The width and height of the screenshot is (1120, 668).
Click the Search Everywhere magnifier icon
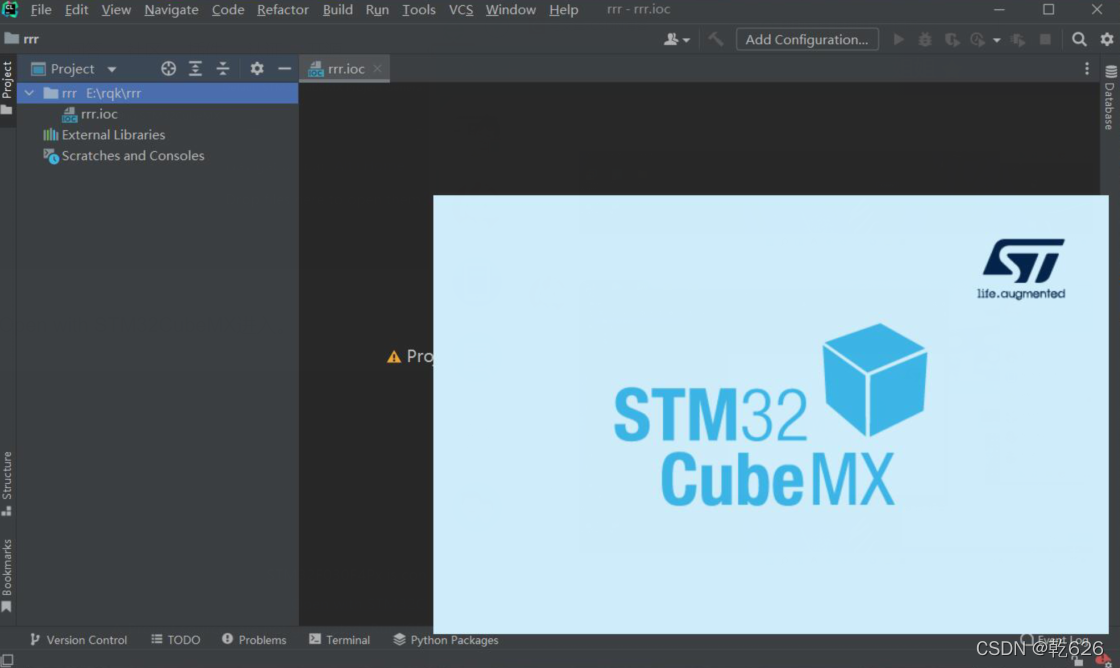tap(1079, 39)
